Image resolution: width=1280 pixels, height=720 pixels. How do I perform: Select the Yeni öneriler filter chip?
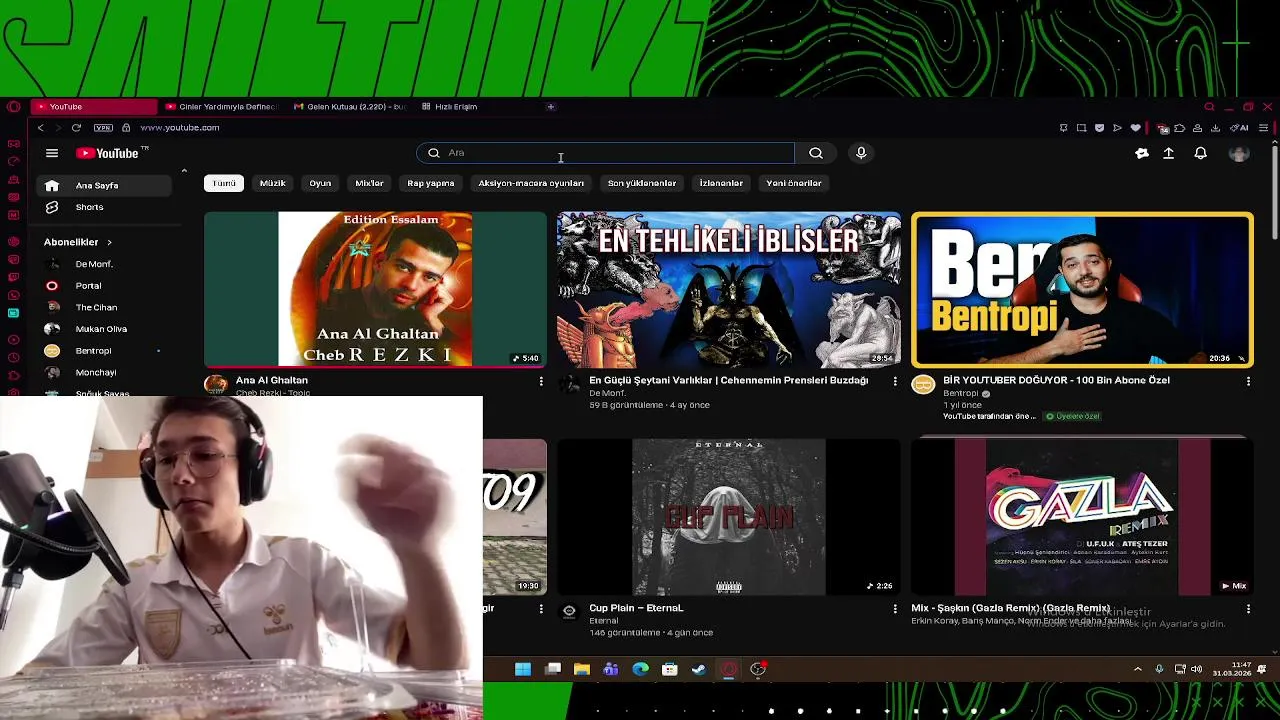point(794,183)
